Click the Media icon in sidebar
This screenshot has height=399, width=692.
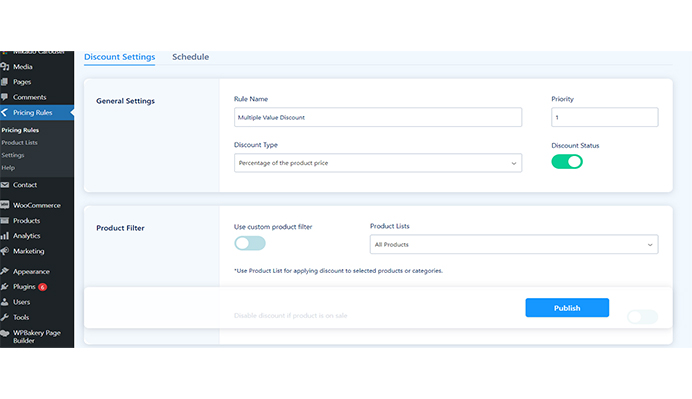tap(5, 67)
